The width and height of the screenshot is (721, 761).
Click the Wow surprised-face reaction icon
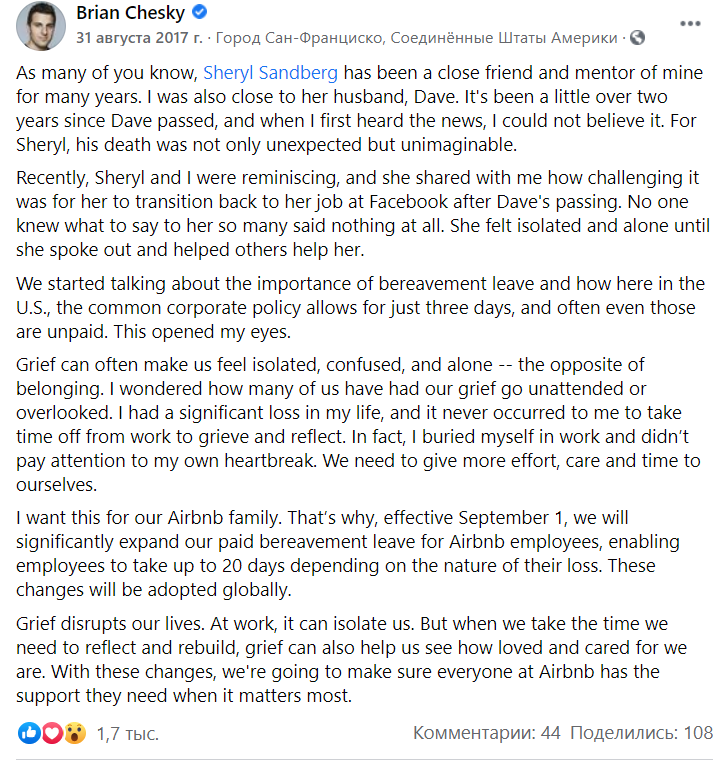75,733
